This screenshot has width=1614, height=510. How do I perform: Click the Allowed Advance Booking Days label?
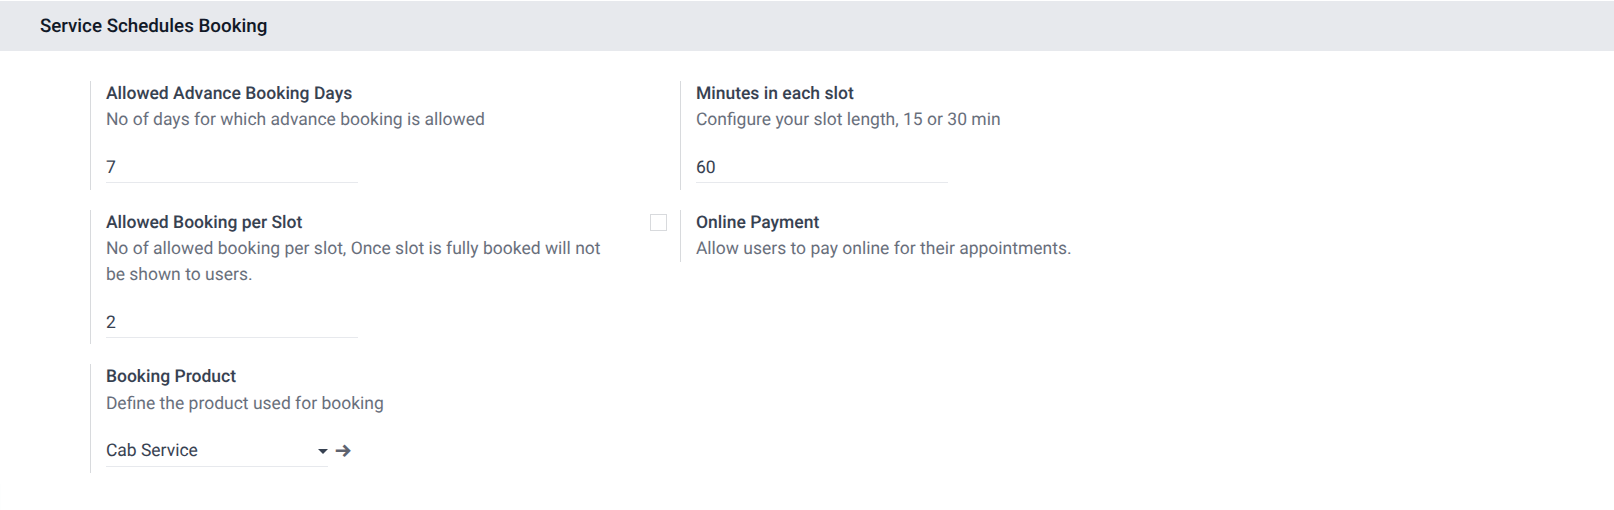[229, 93]
